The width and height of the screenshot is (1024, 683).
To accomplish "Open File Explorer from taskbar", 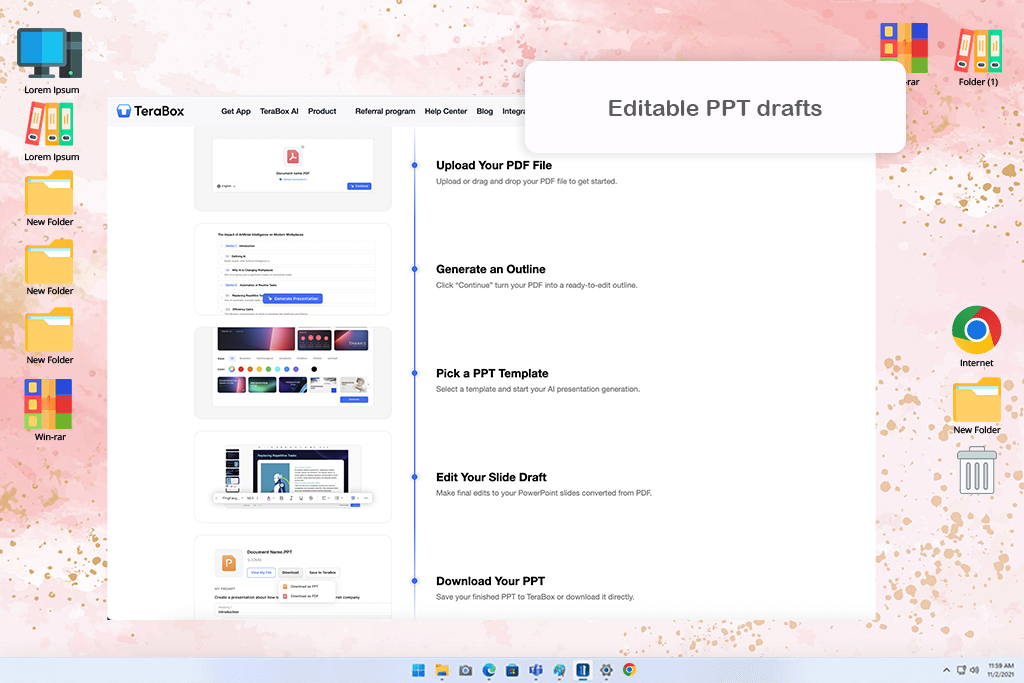I will [x=442, y=670].
